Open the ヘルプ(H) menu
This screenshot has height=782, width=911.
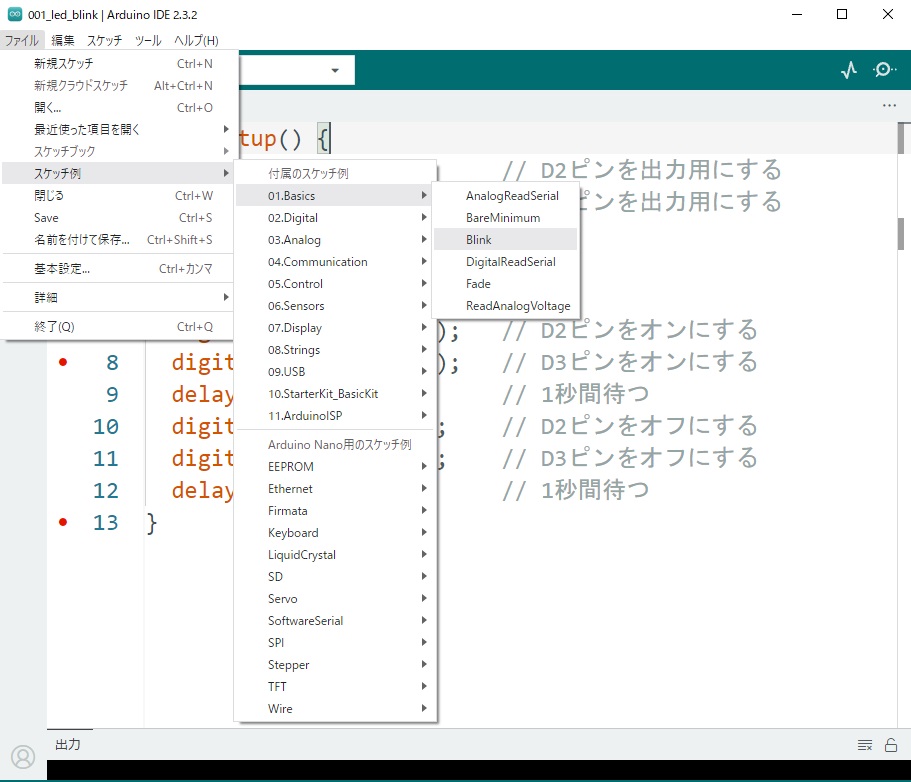196,40
